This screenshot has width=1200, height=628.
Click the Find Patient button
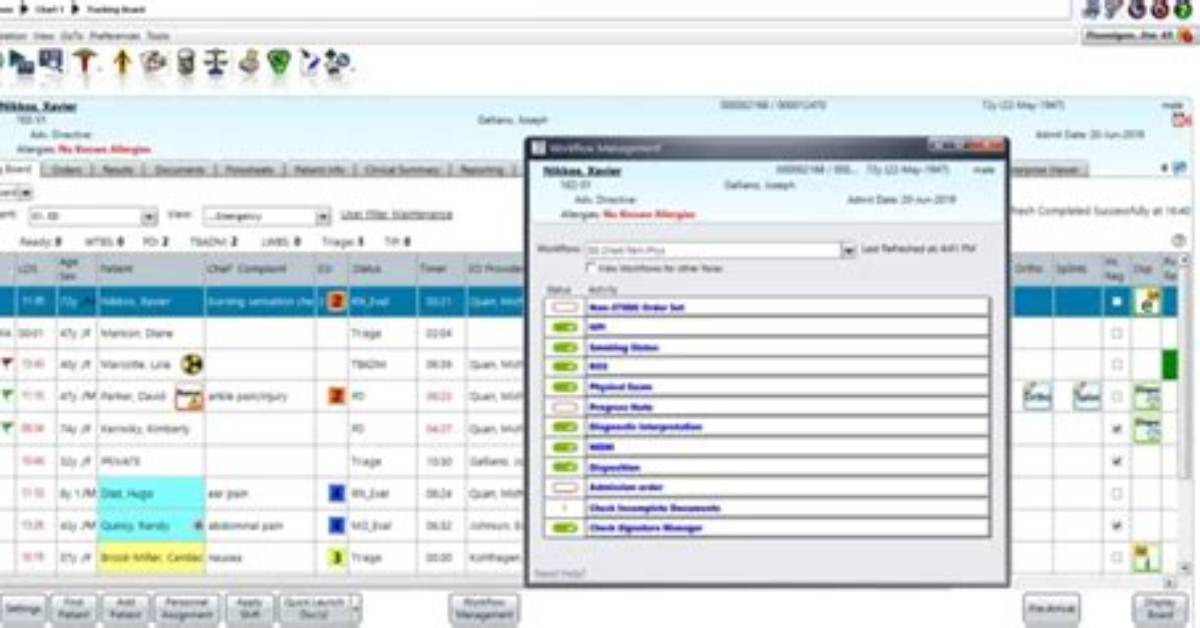click(x=73, y=609)
